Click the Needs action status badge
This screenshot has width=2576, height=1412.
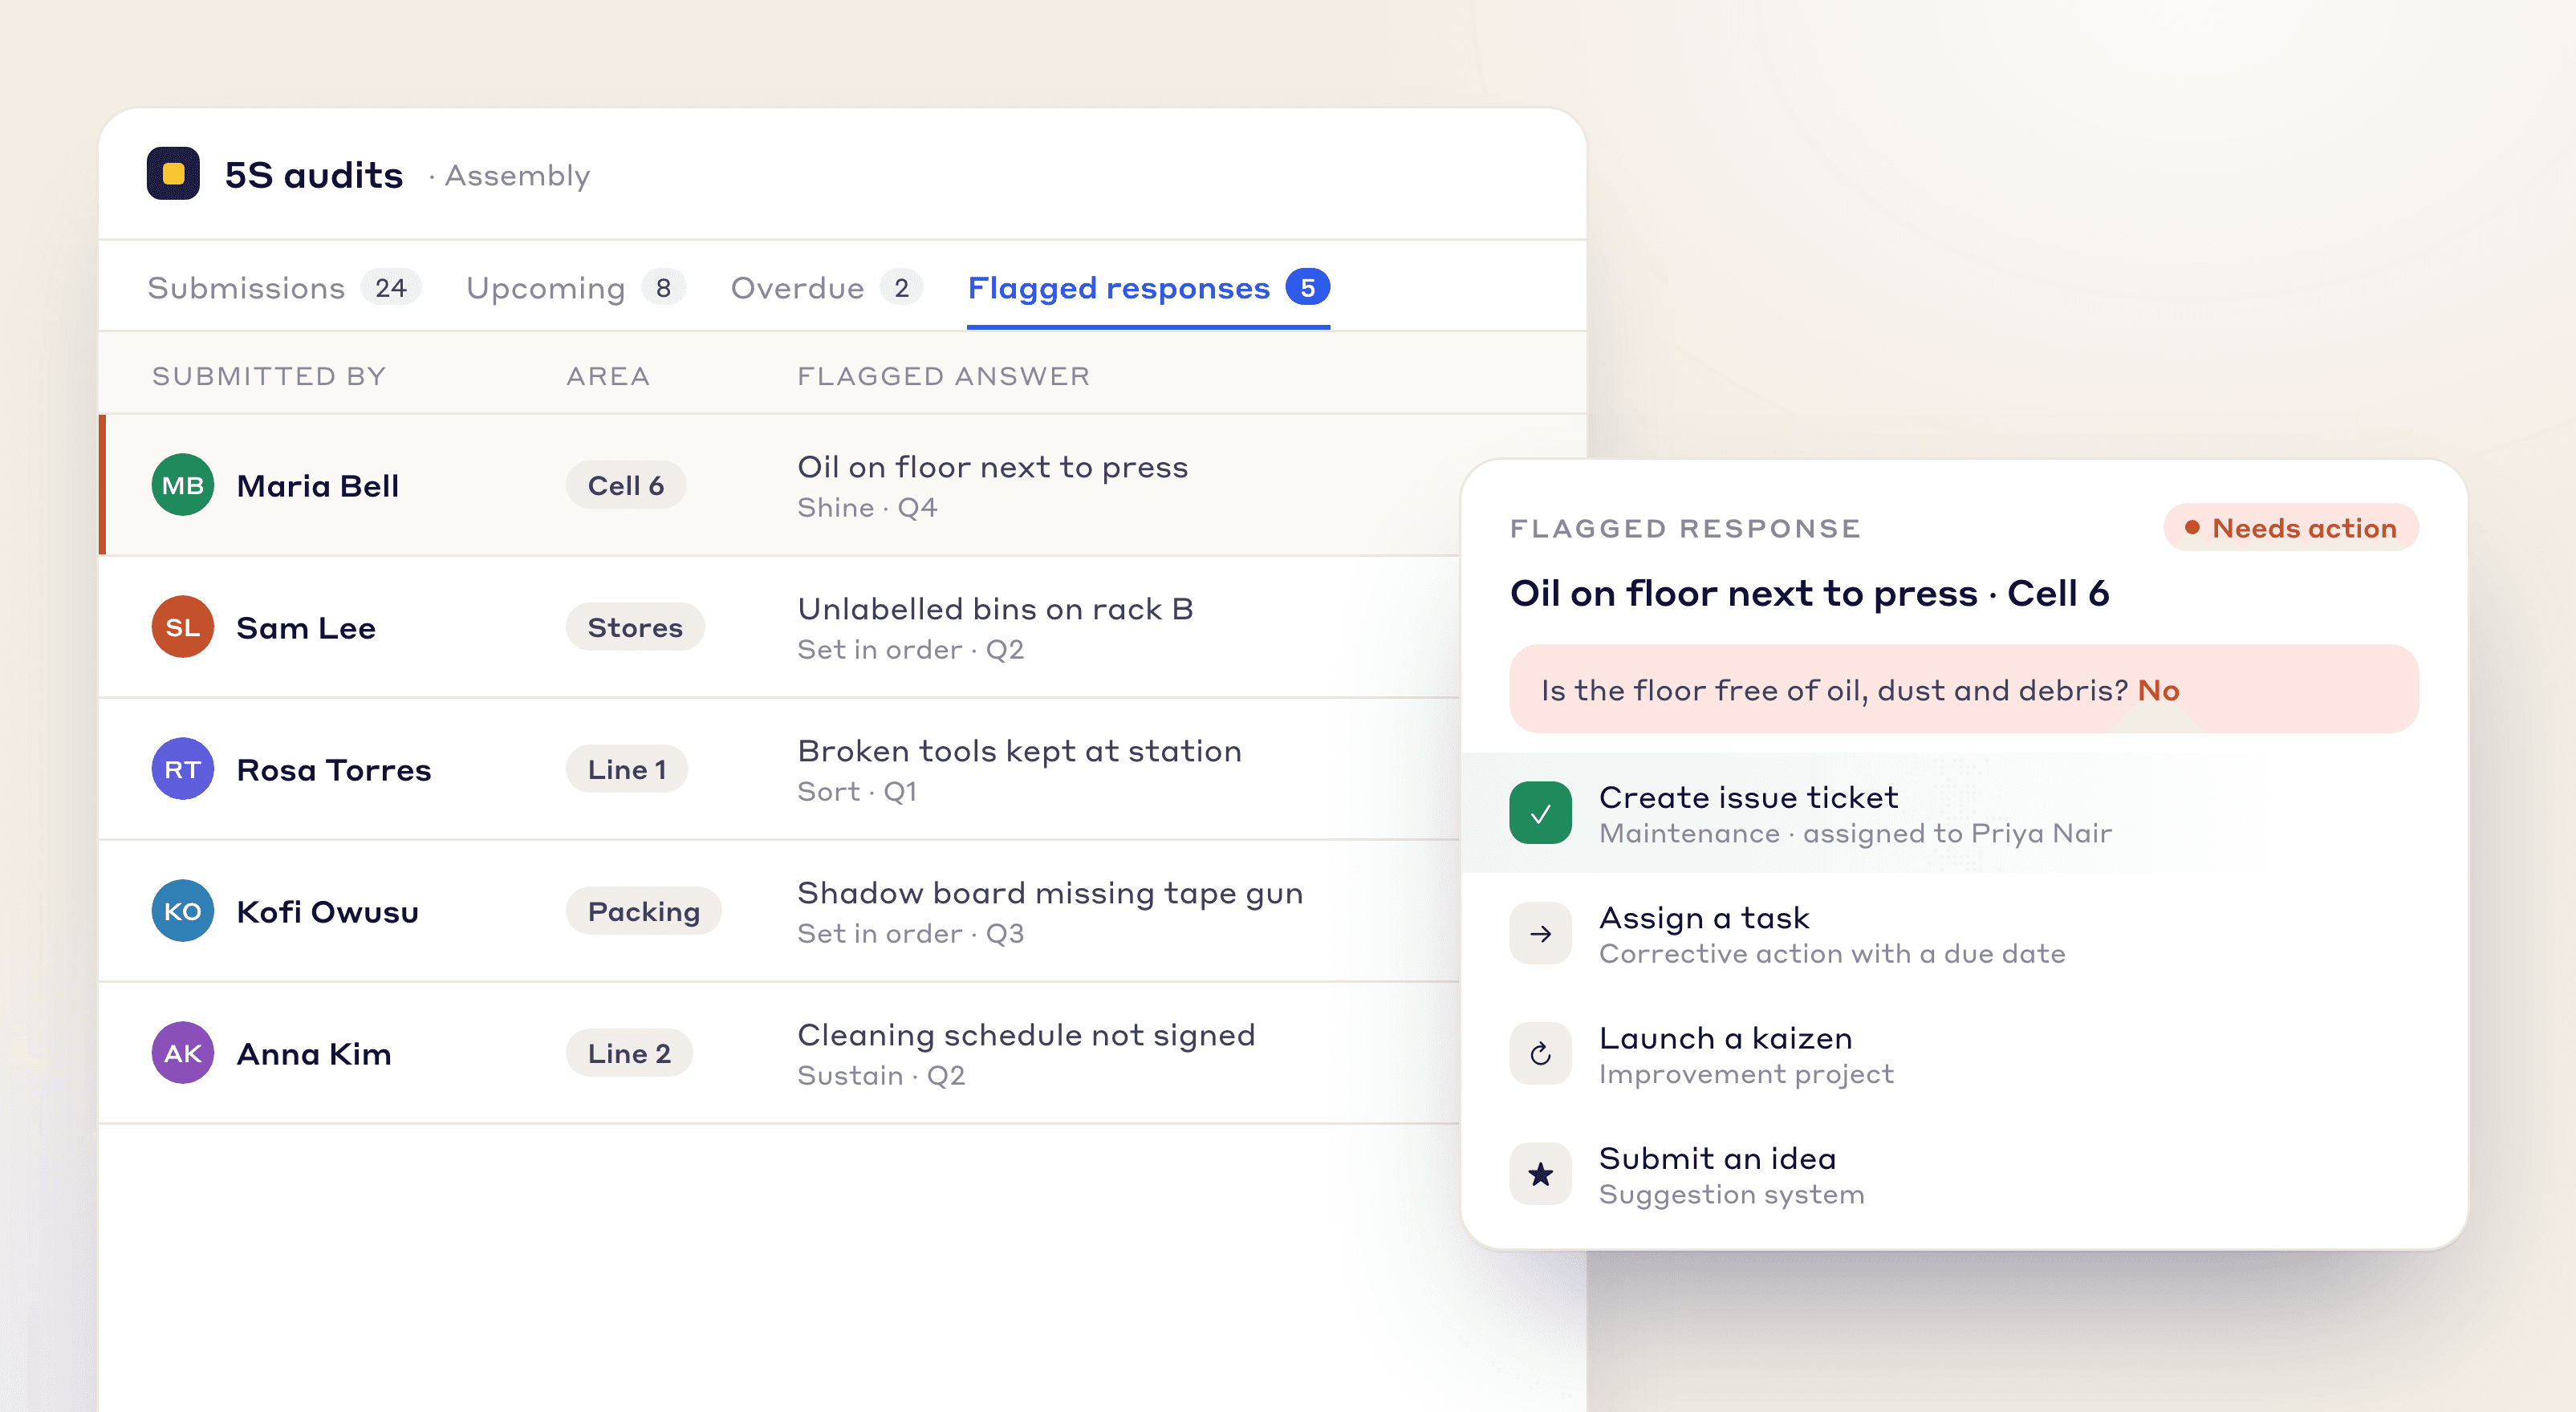[x=2291, y=527]
